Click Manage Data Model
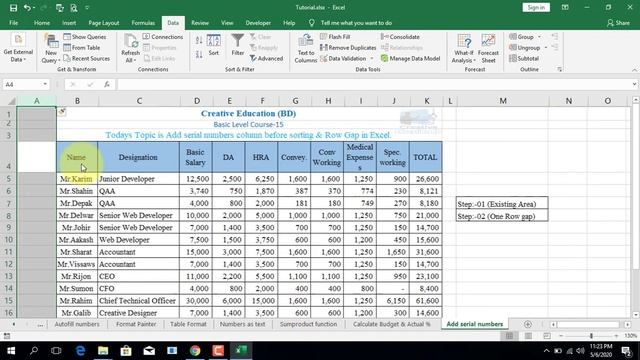Screen dimensions: 640x360 pyautogui.click(x=410, y=59)
